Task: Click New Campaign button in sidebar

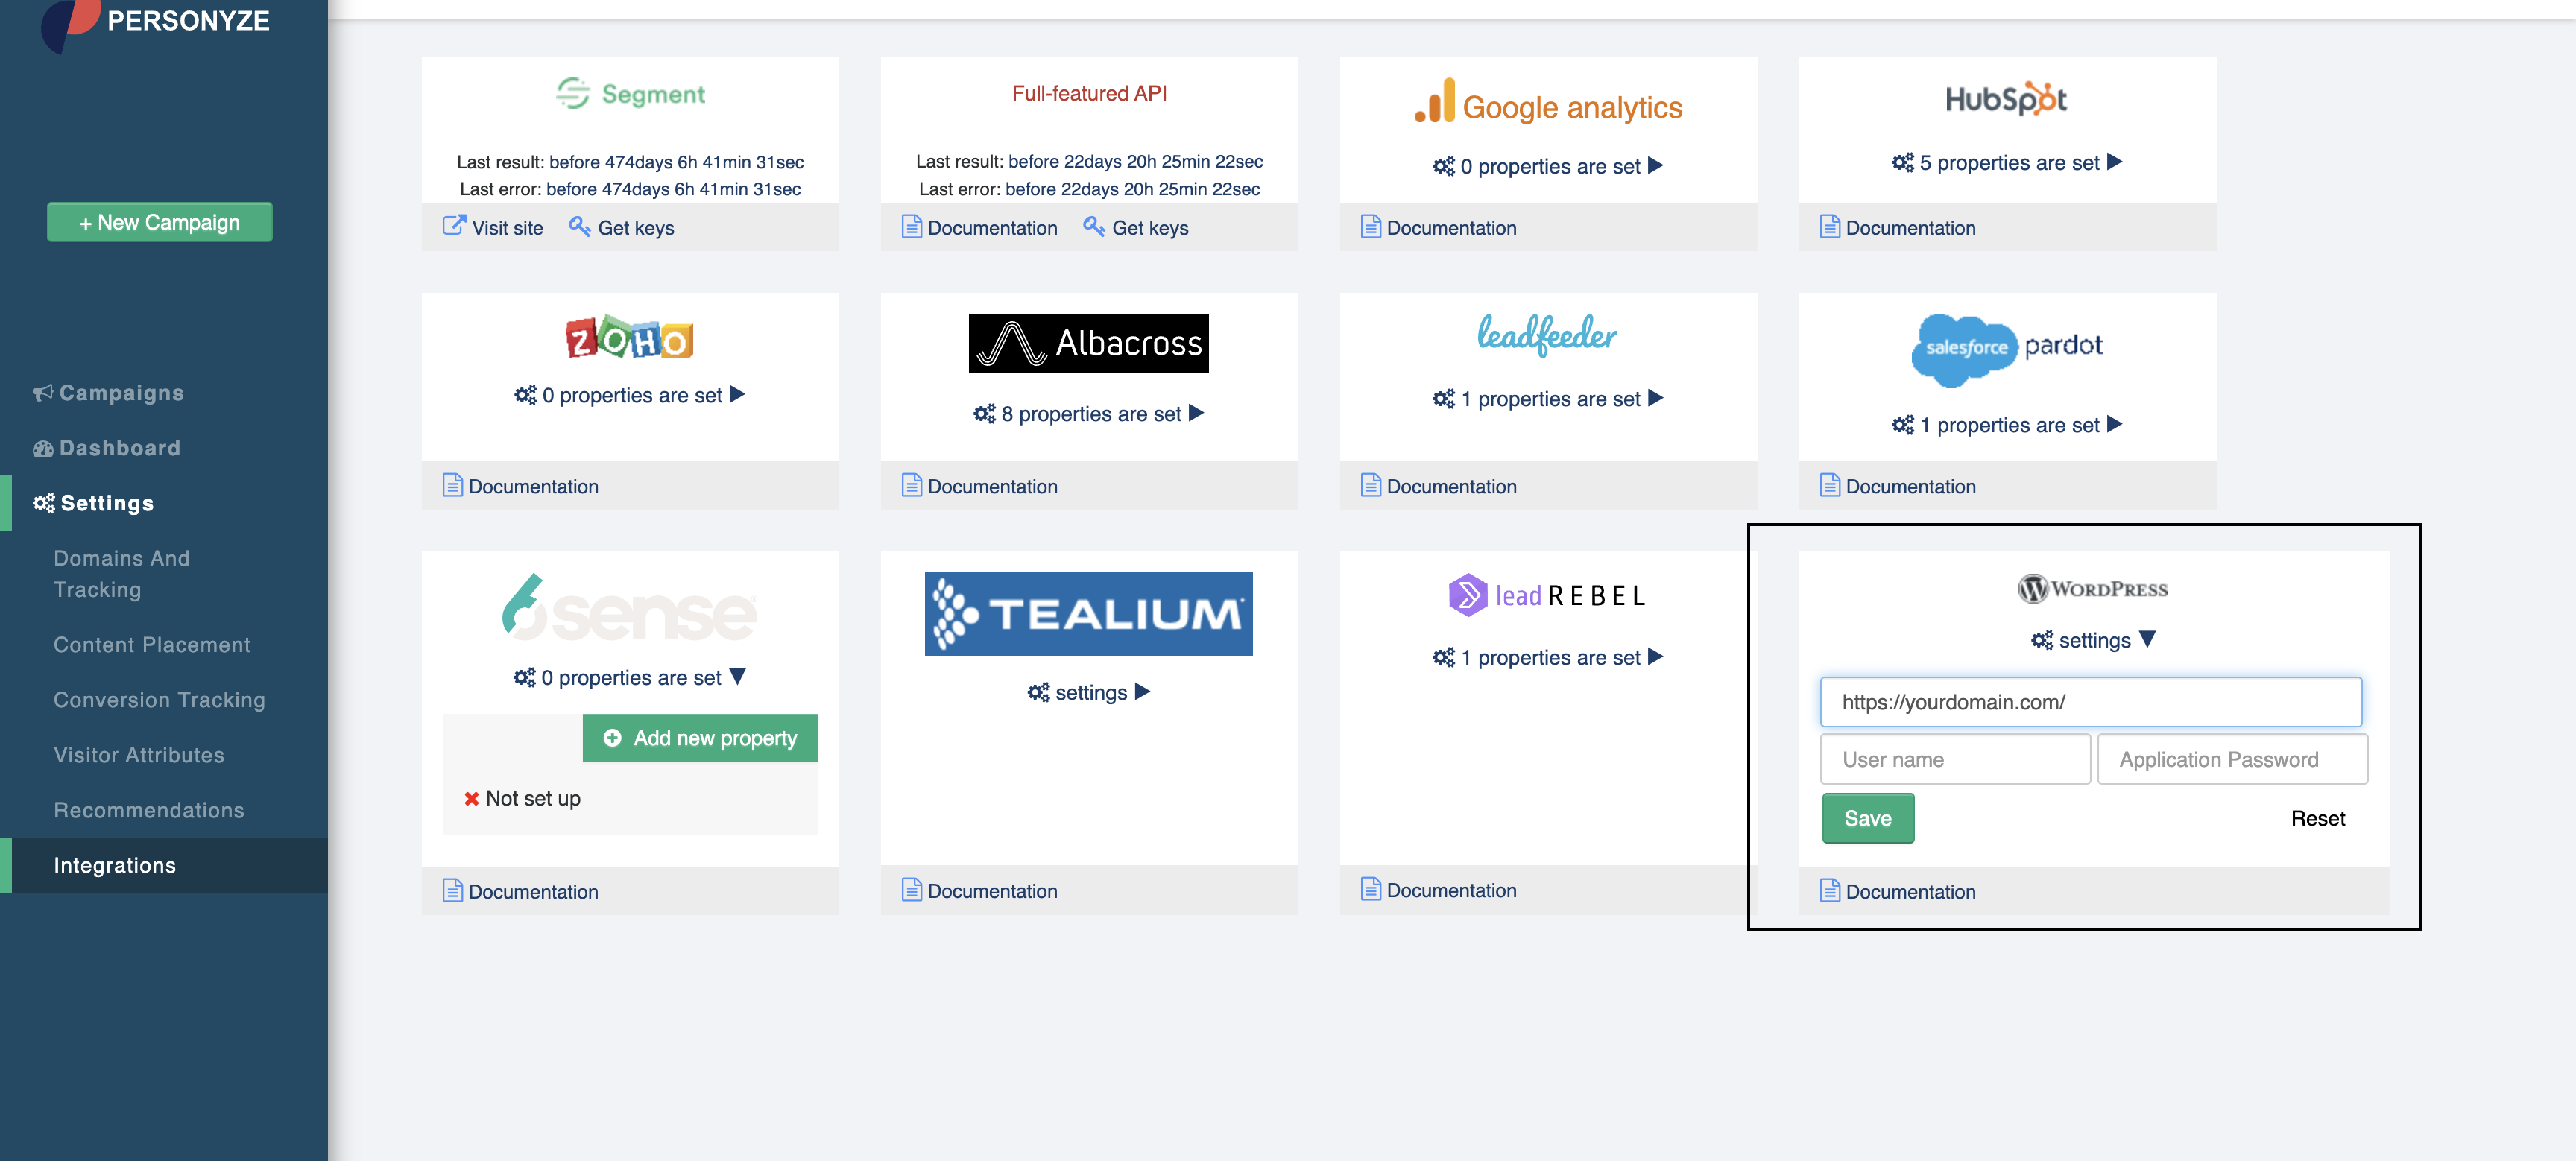Action: (x=160, y=221)
